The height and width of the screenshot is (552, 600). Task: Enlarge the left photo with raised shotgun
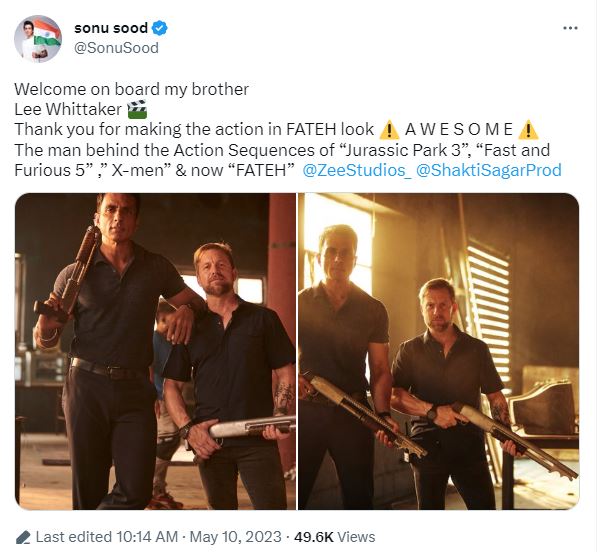(x=155, y=352)
